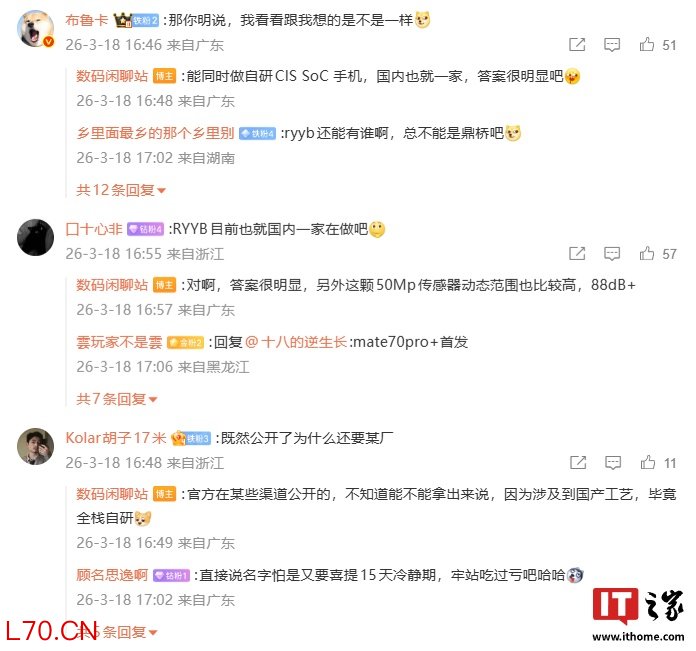Screen dimensions: 696x651
Task: Expand the 共12条回复 replies
Action: (x=121, y=190)
